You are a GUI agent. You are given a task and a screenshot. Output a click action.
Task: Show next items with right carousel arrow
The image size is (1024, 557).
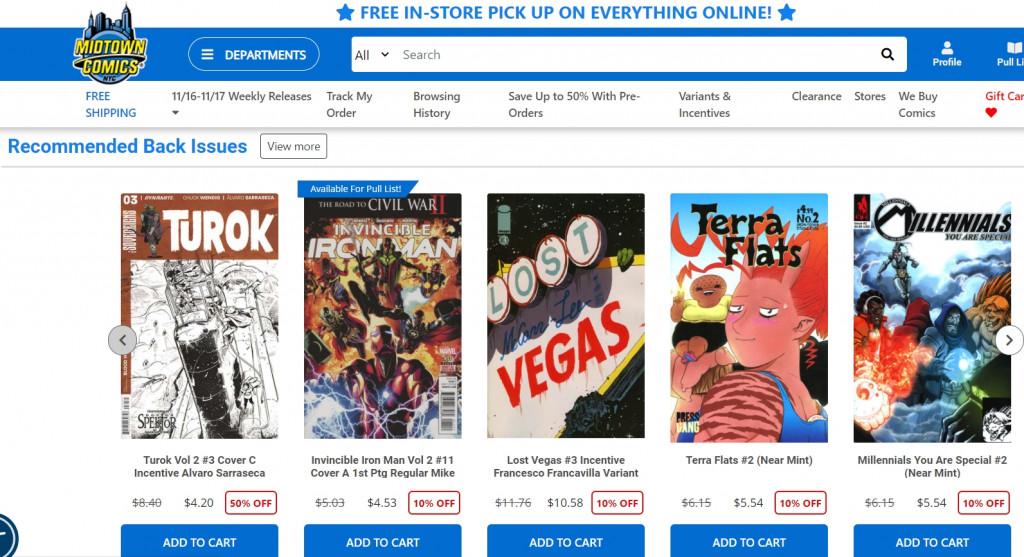(x=1009, y=340)
